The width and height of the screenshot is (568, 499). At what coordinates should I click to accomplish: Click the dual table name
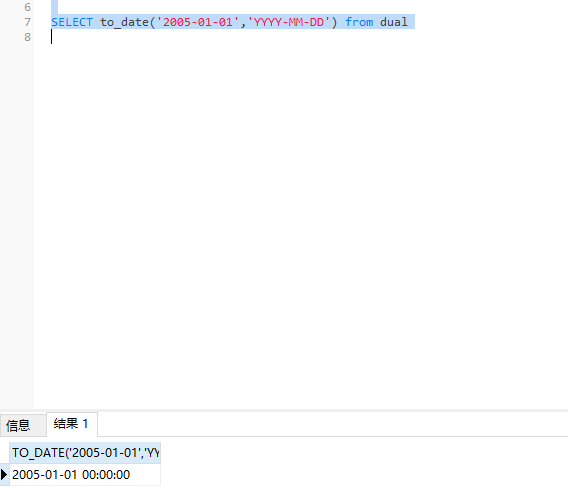coord(393,22)
